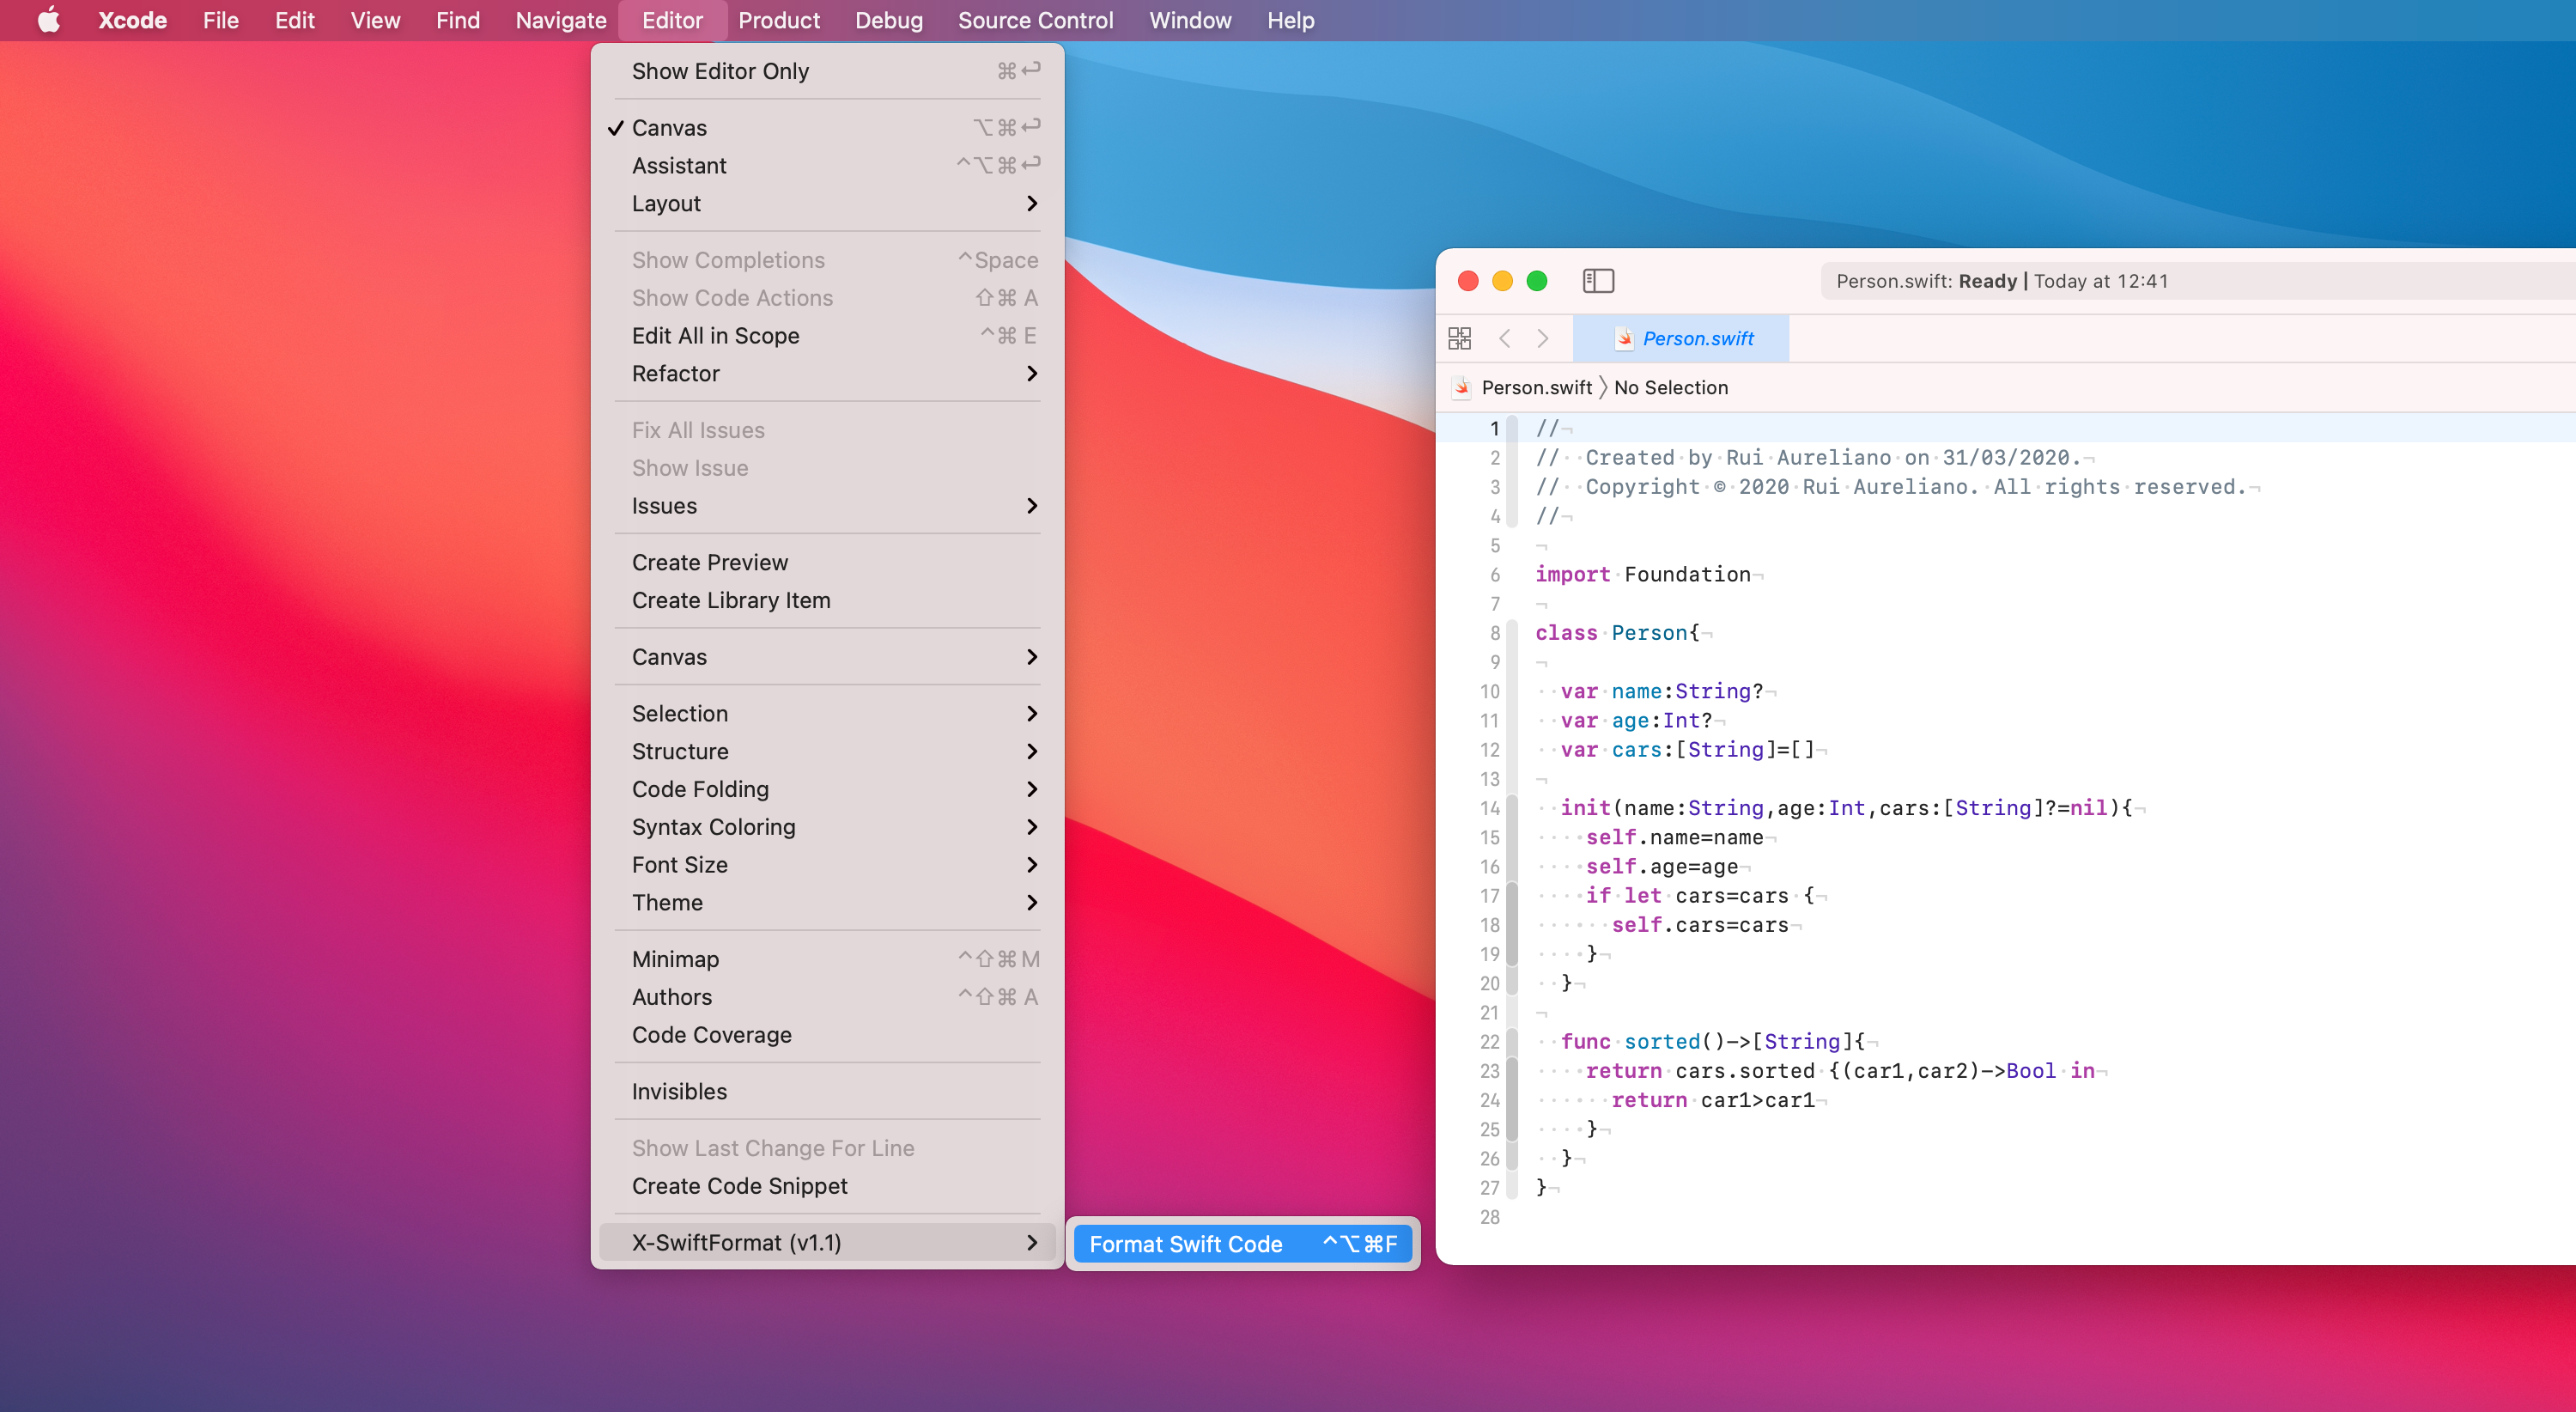Select the Person.swift editor tab
2576x1412 pixels.
(x=1697, y=338)
